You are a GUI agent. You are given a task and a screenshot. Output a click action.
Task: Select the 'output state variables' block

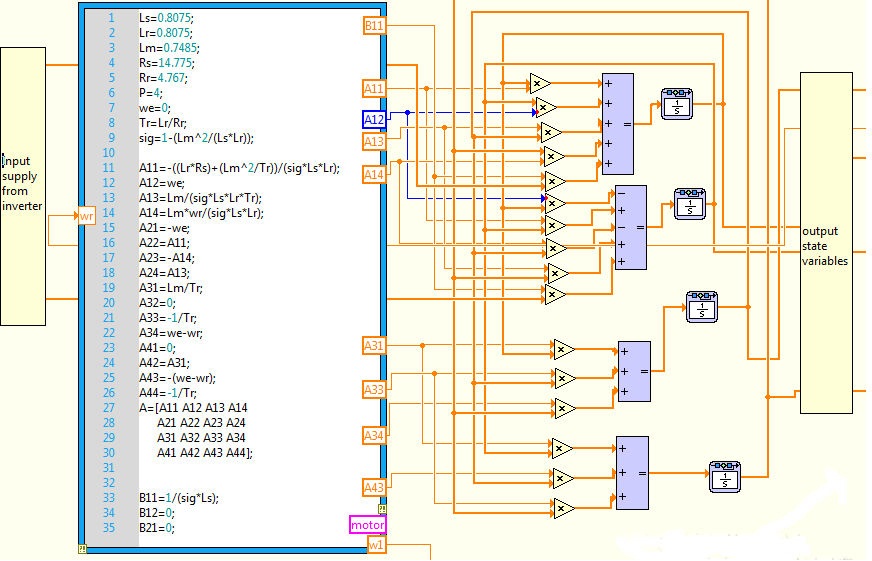click(826, 243)
